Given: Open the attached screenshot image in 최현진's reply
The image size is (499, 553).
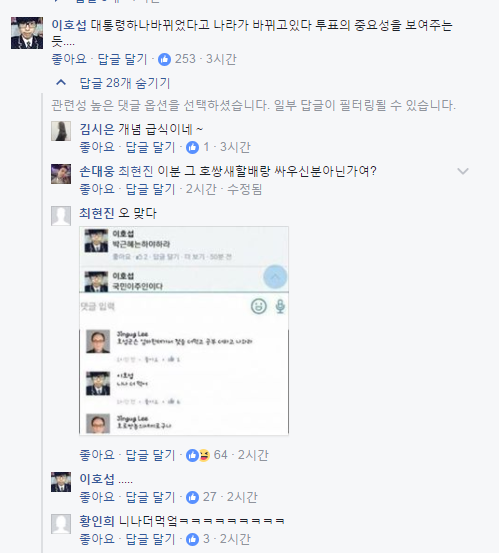Looking at the screenshot, I should click(184, 331).
